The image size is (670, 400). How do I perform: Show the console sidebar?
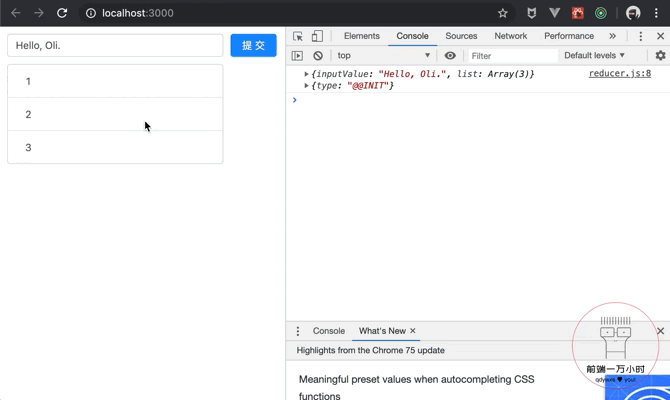(297, 56)
